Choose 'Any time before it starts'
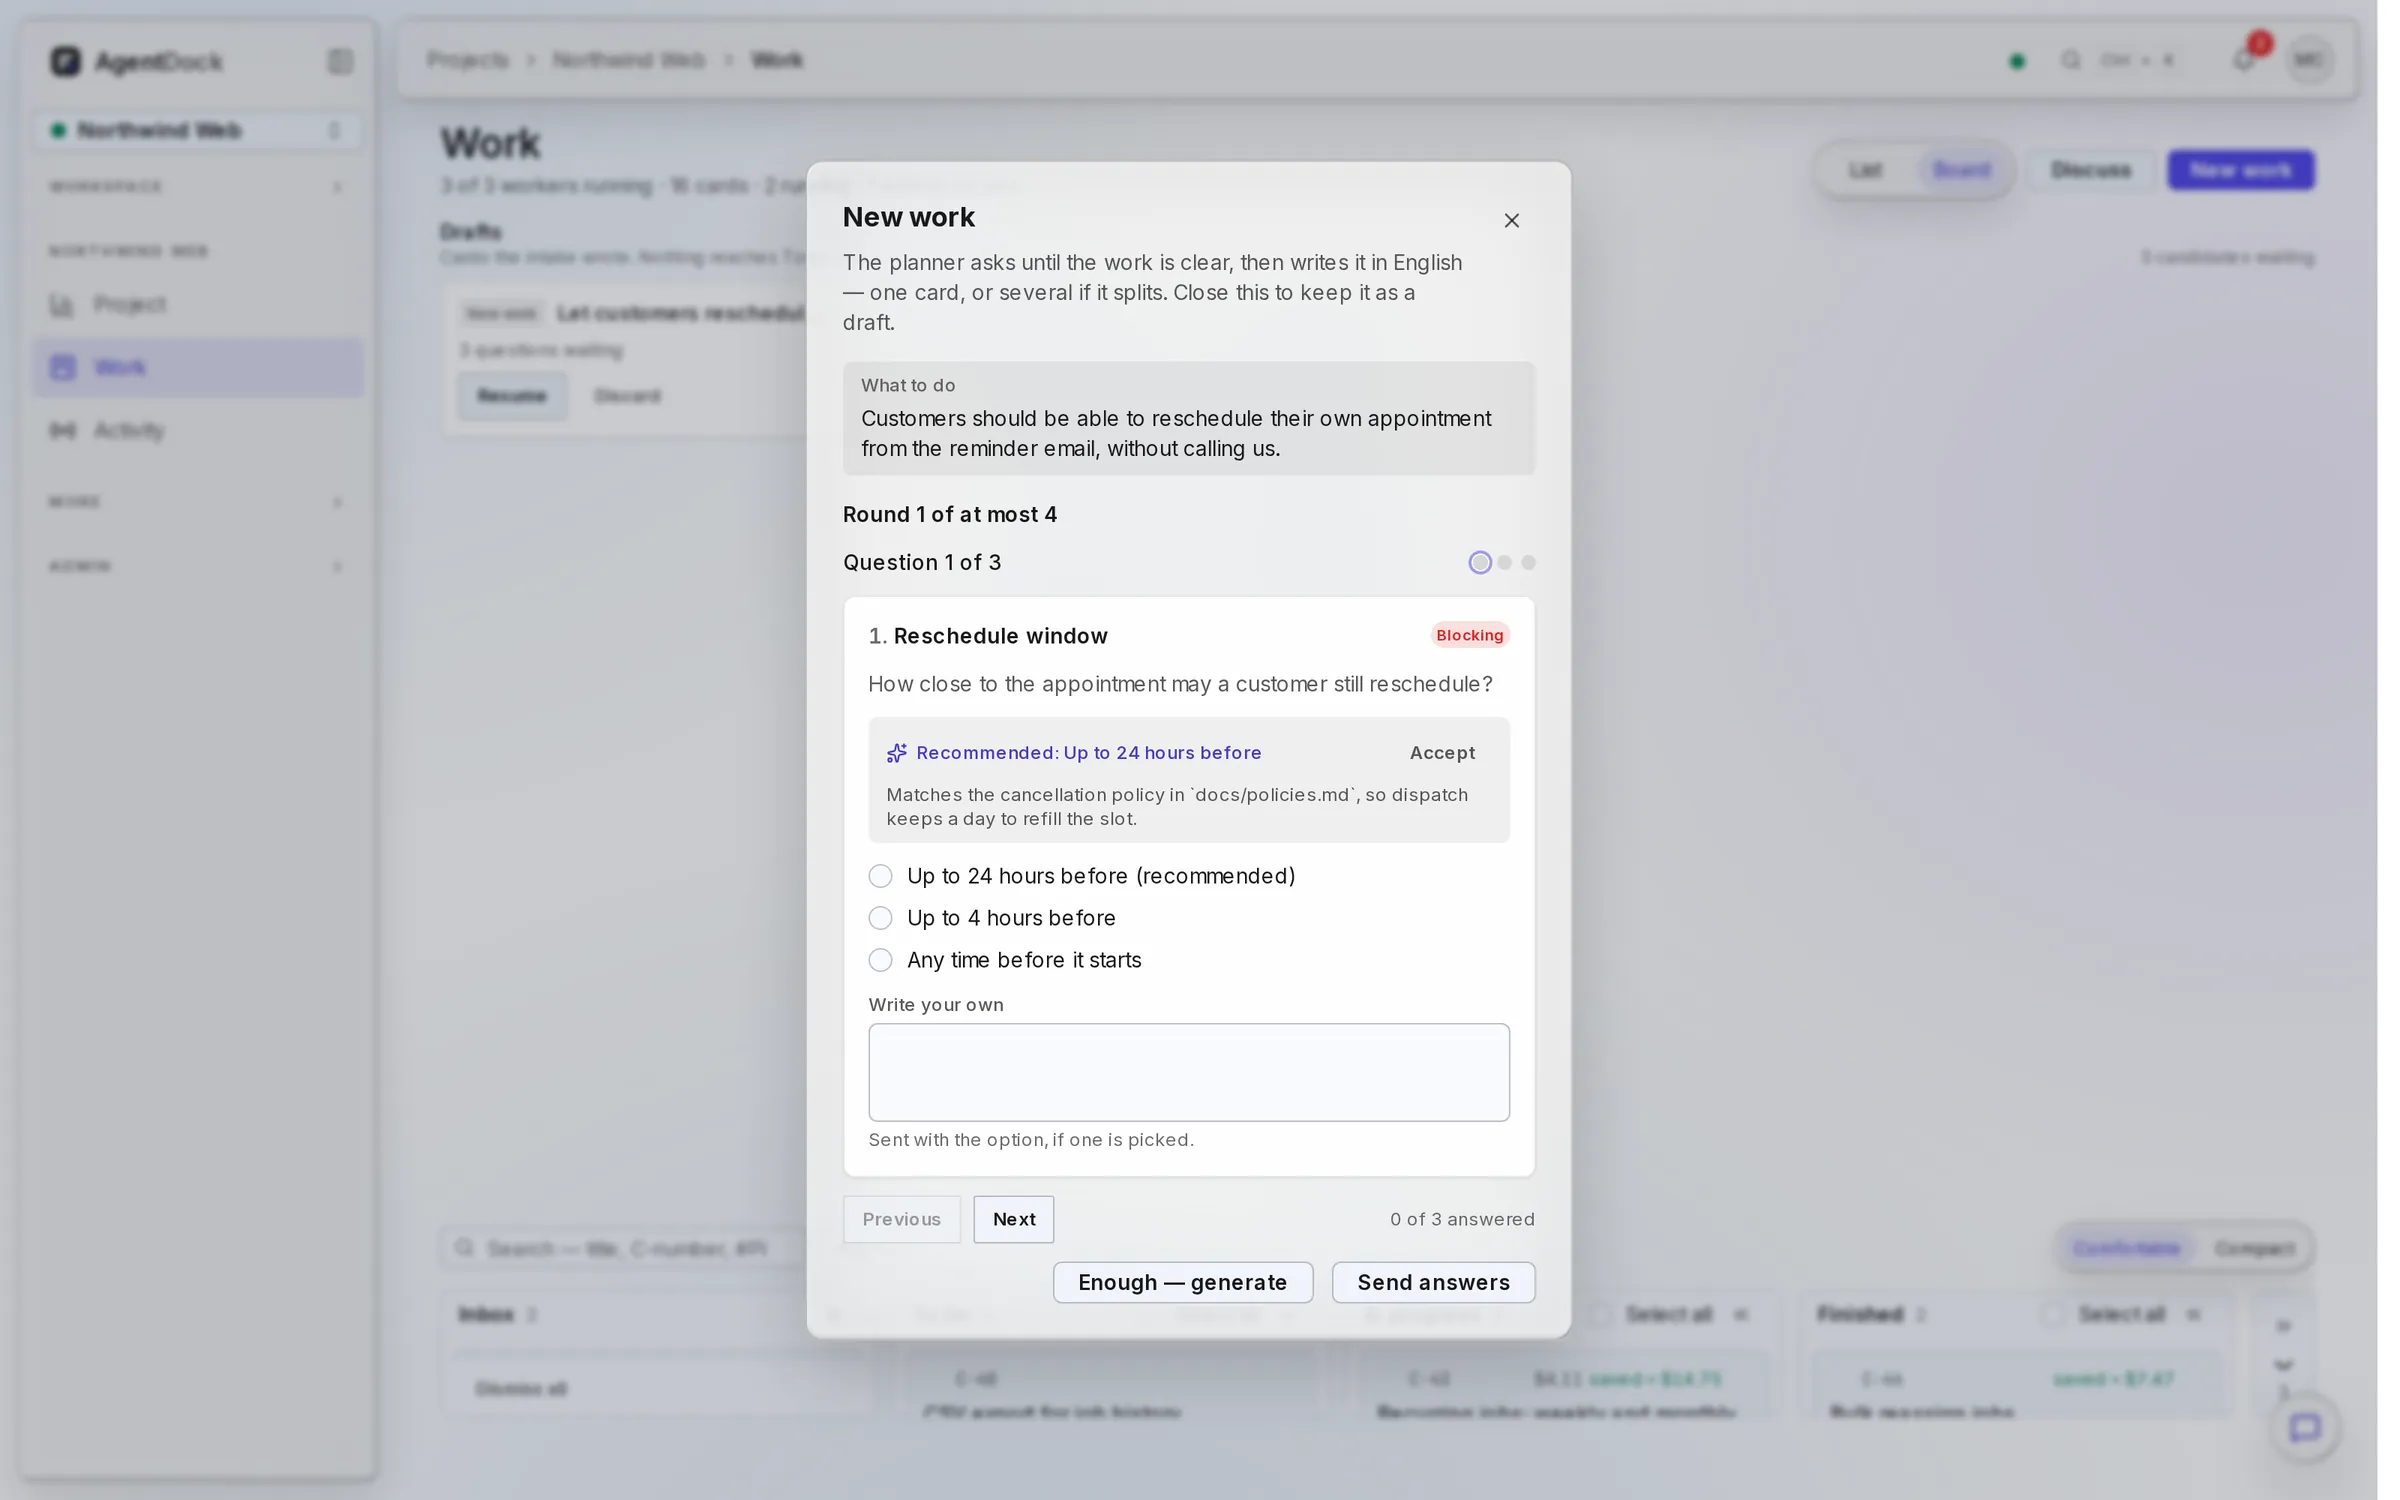Image resolution: width=2400 pixels, height=1500 pixels. (1004, 960)
